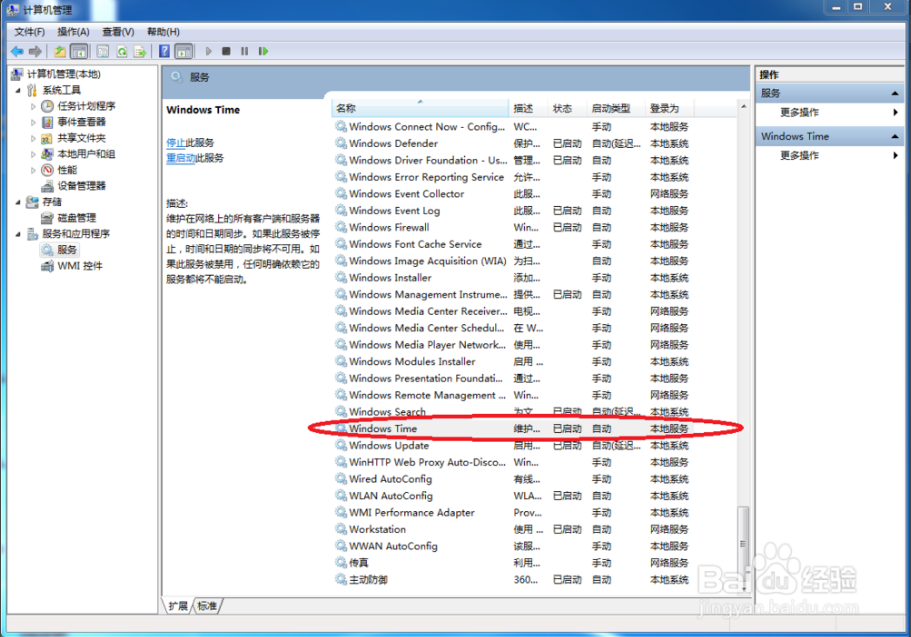This screenshot has width=911, height=637.
Task: Select the Windows Installer service row
Action: click(x=512, y=278)
